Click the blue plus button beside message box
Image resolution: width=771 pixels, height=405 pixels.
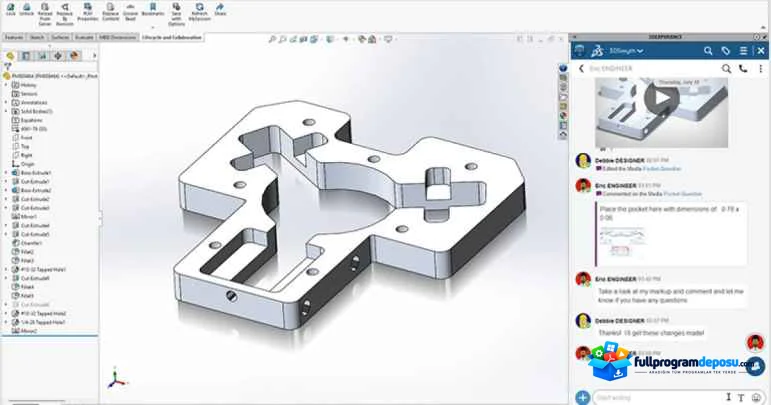(x=582, y=397)
